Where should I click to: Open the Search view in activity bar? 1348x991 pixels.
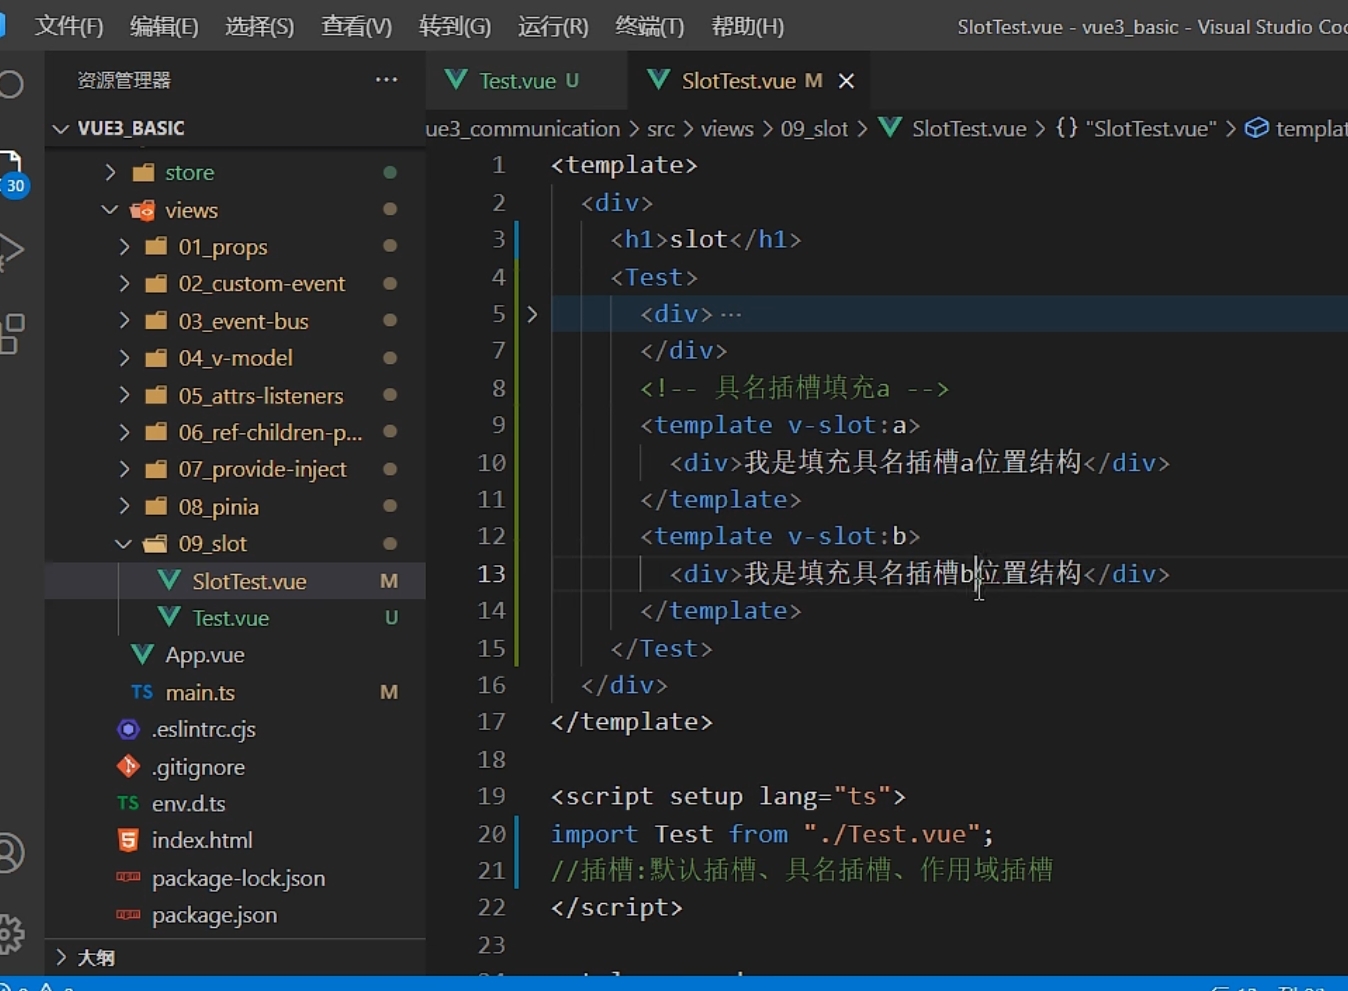pyautogui.click(x=11, y=84)
